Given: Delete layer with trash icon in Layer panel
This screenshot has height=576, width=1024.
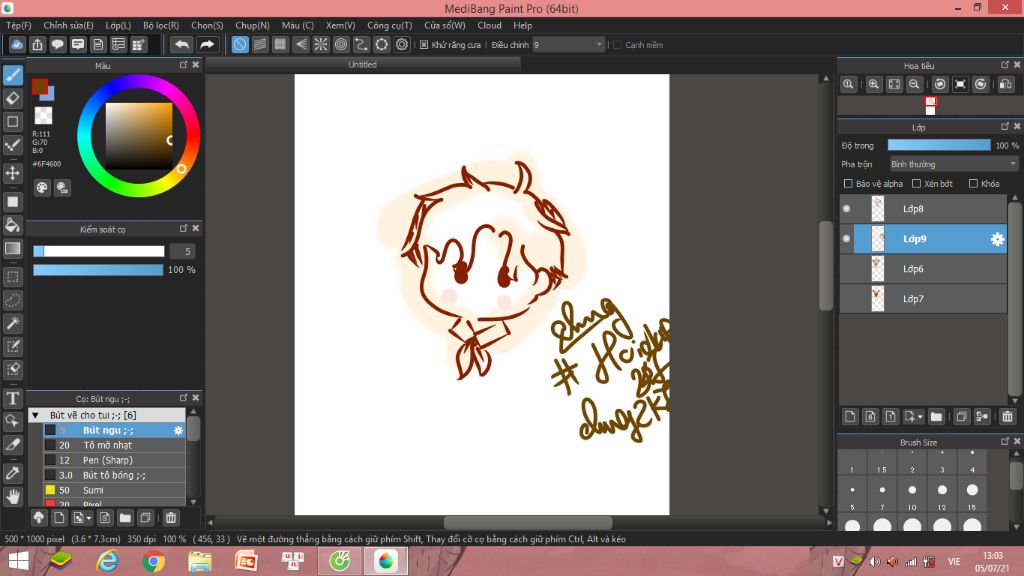Looking at the screenshot, I should tap(1007, 417).
